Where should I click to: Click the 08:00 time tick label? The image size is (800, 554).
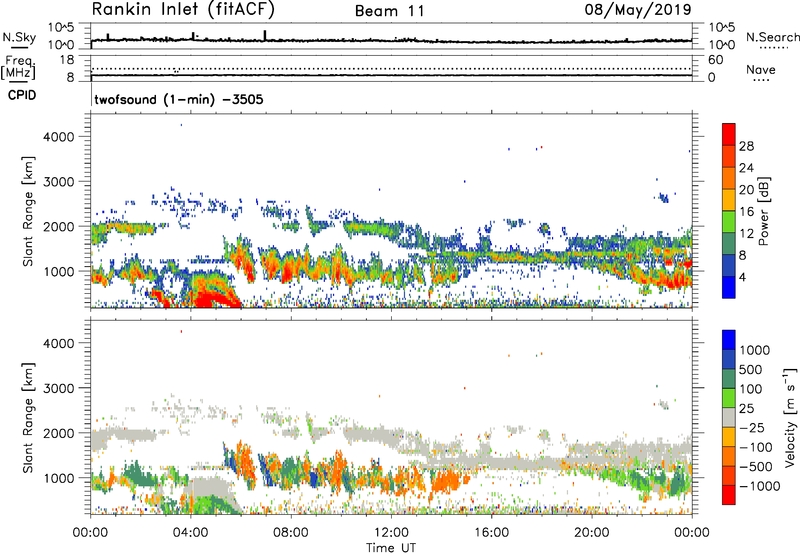pyautogui.click(x=290, y=533)
